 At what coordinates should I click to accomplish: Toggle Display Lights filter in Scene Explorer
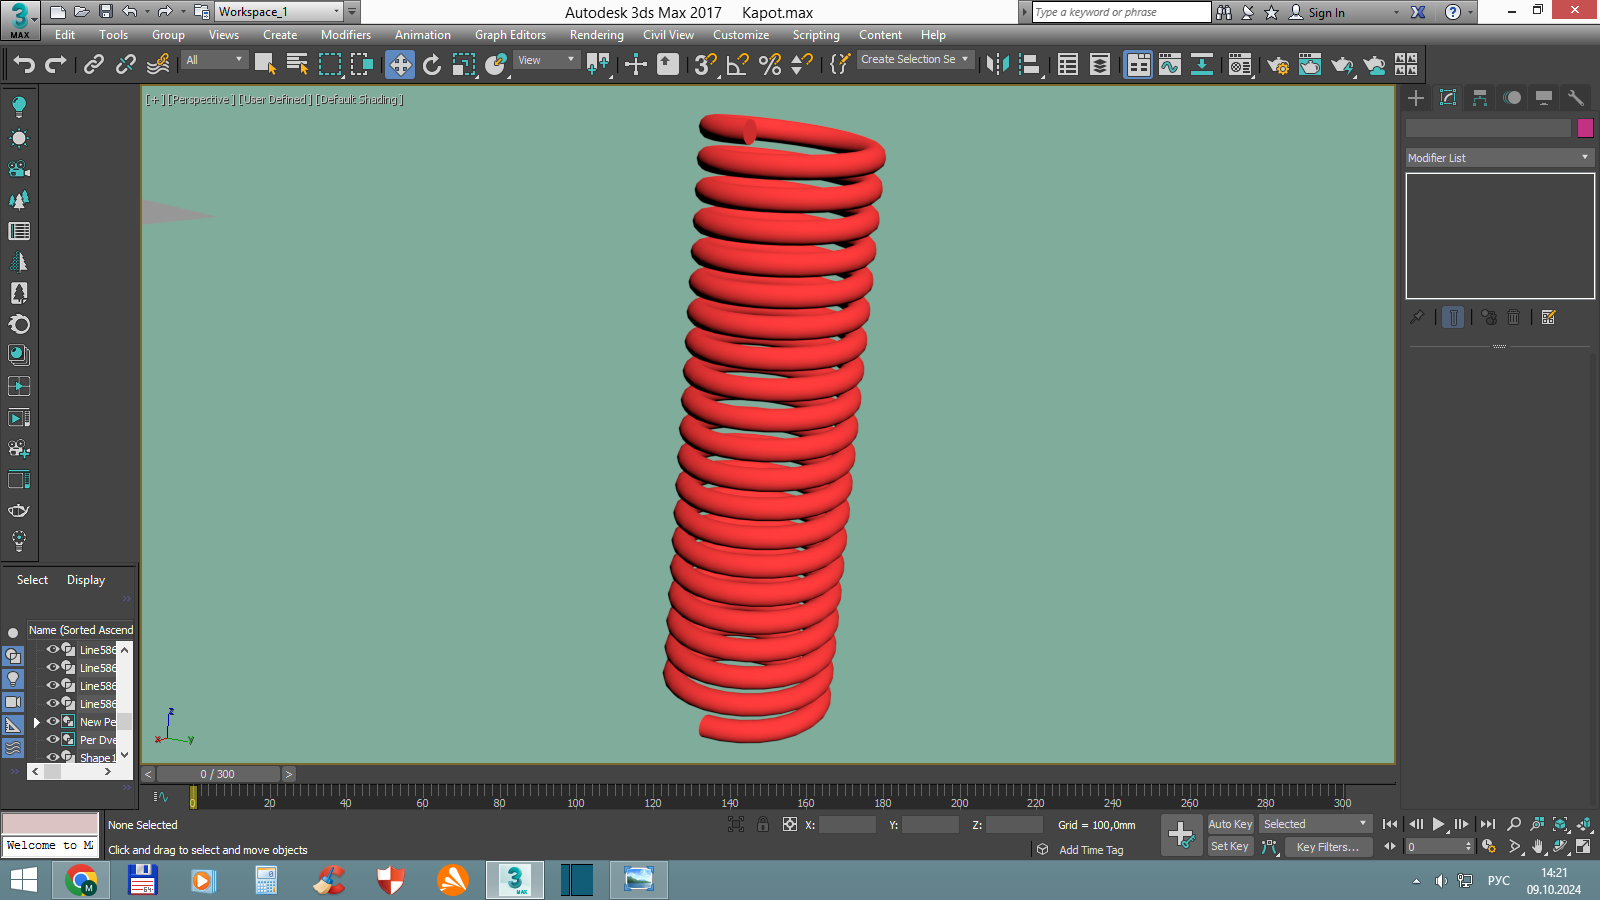click(x=13, y=679)
